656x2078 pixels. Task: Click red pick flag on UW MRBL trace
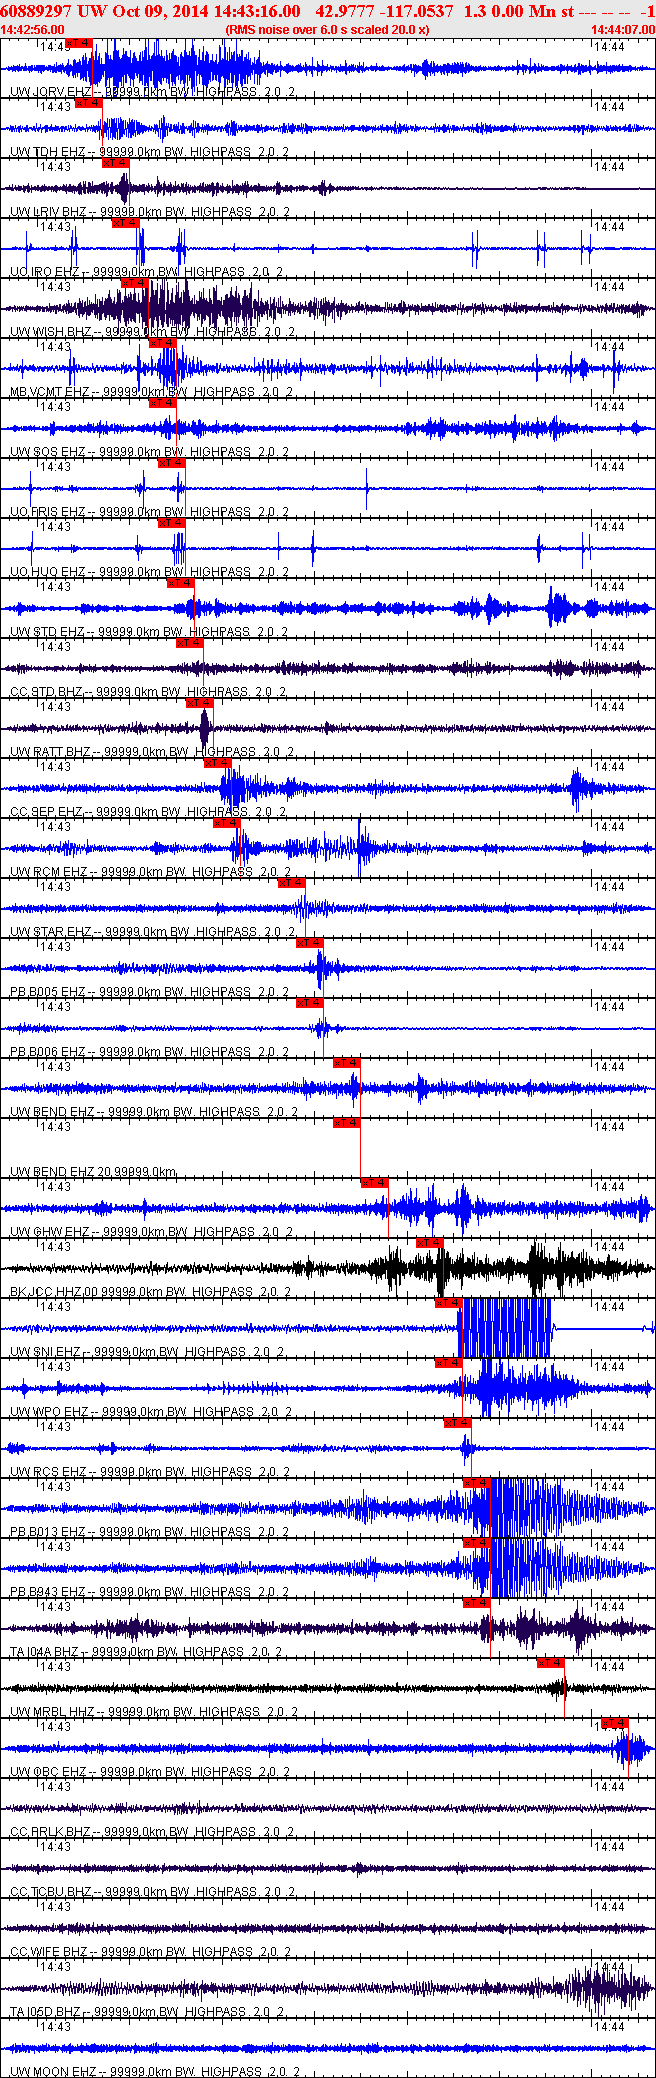click(550, 1663)
